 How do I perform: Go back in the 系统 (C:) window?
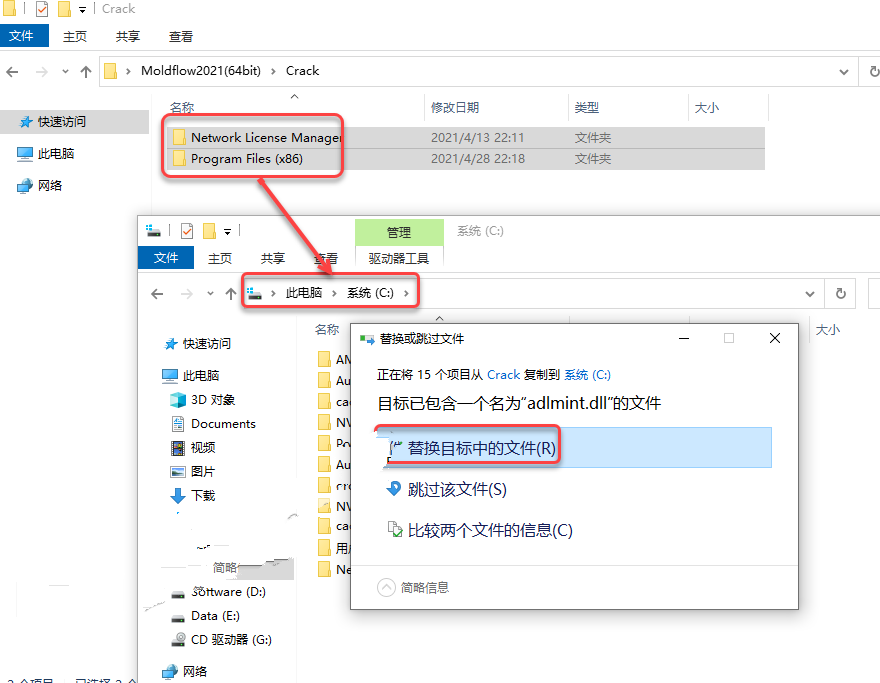157,294
